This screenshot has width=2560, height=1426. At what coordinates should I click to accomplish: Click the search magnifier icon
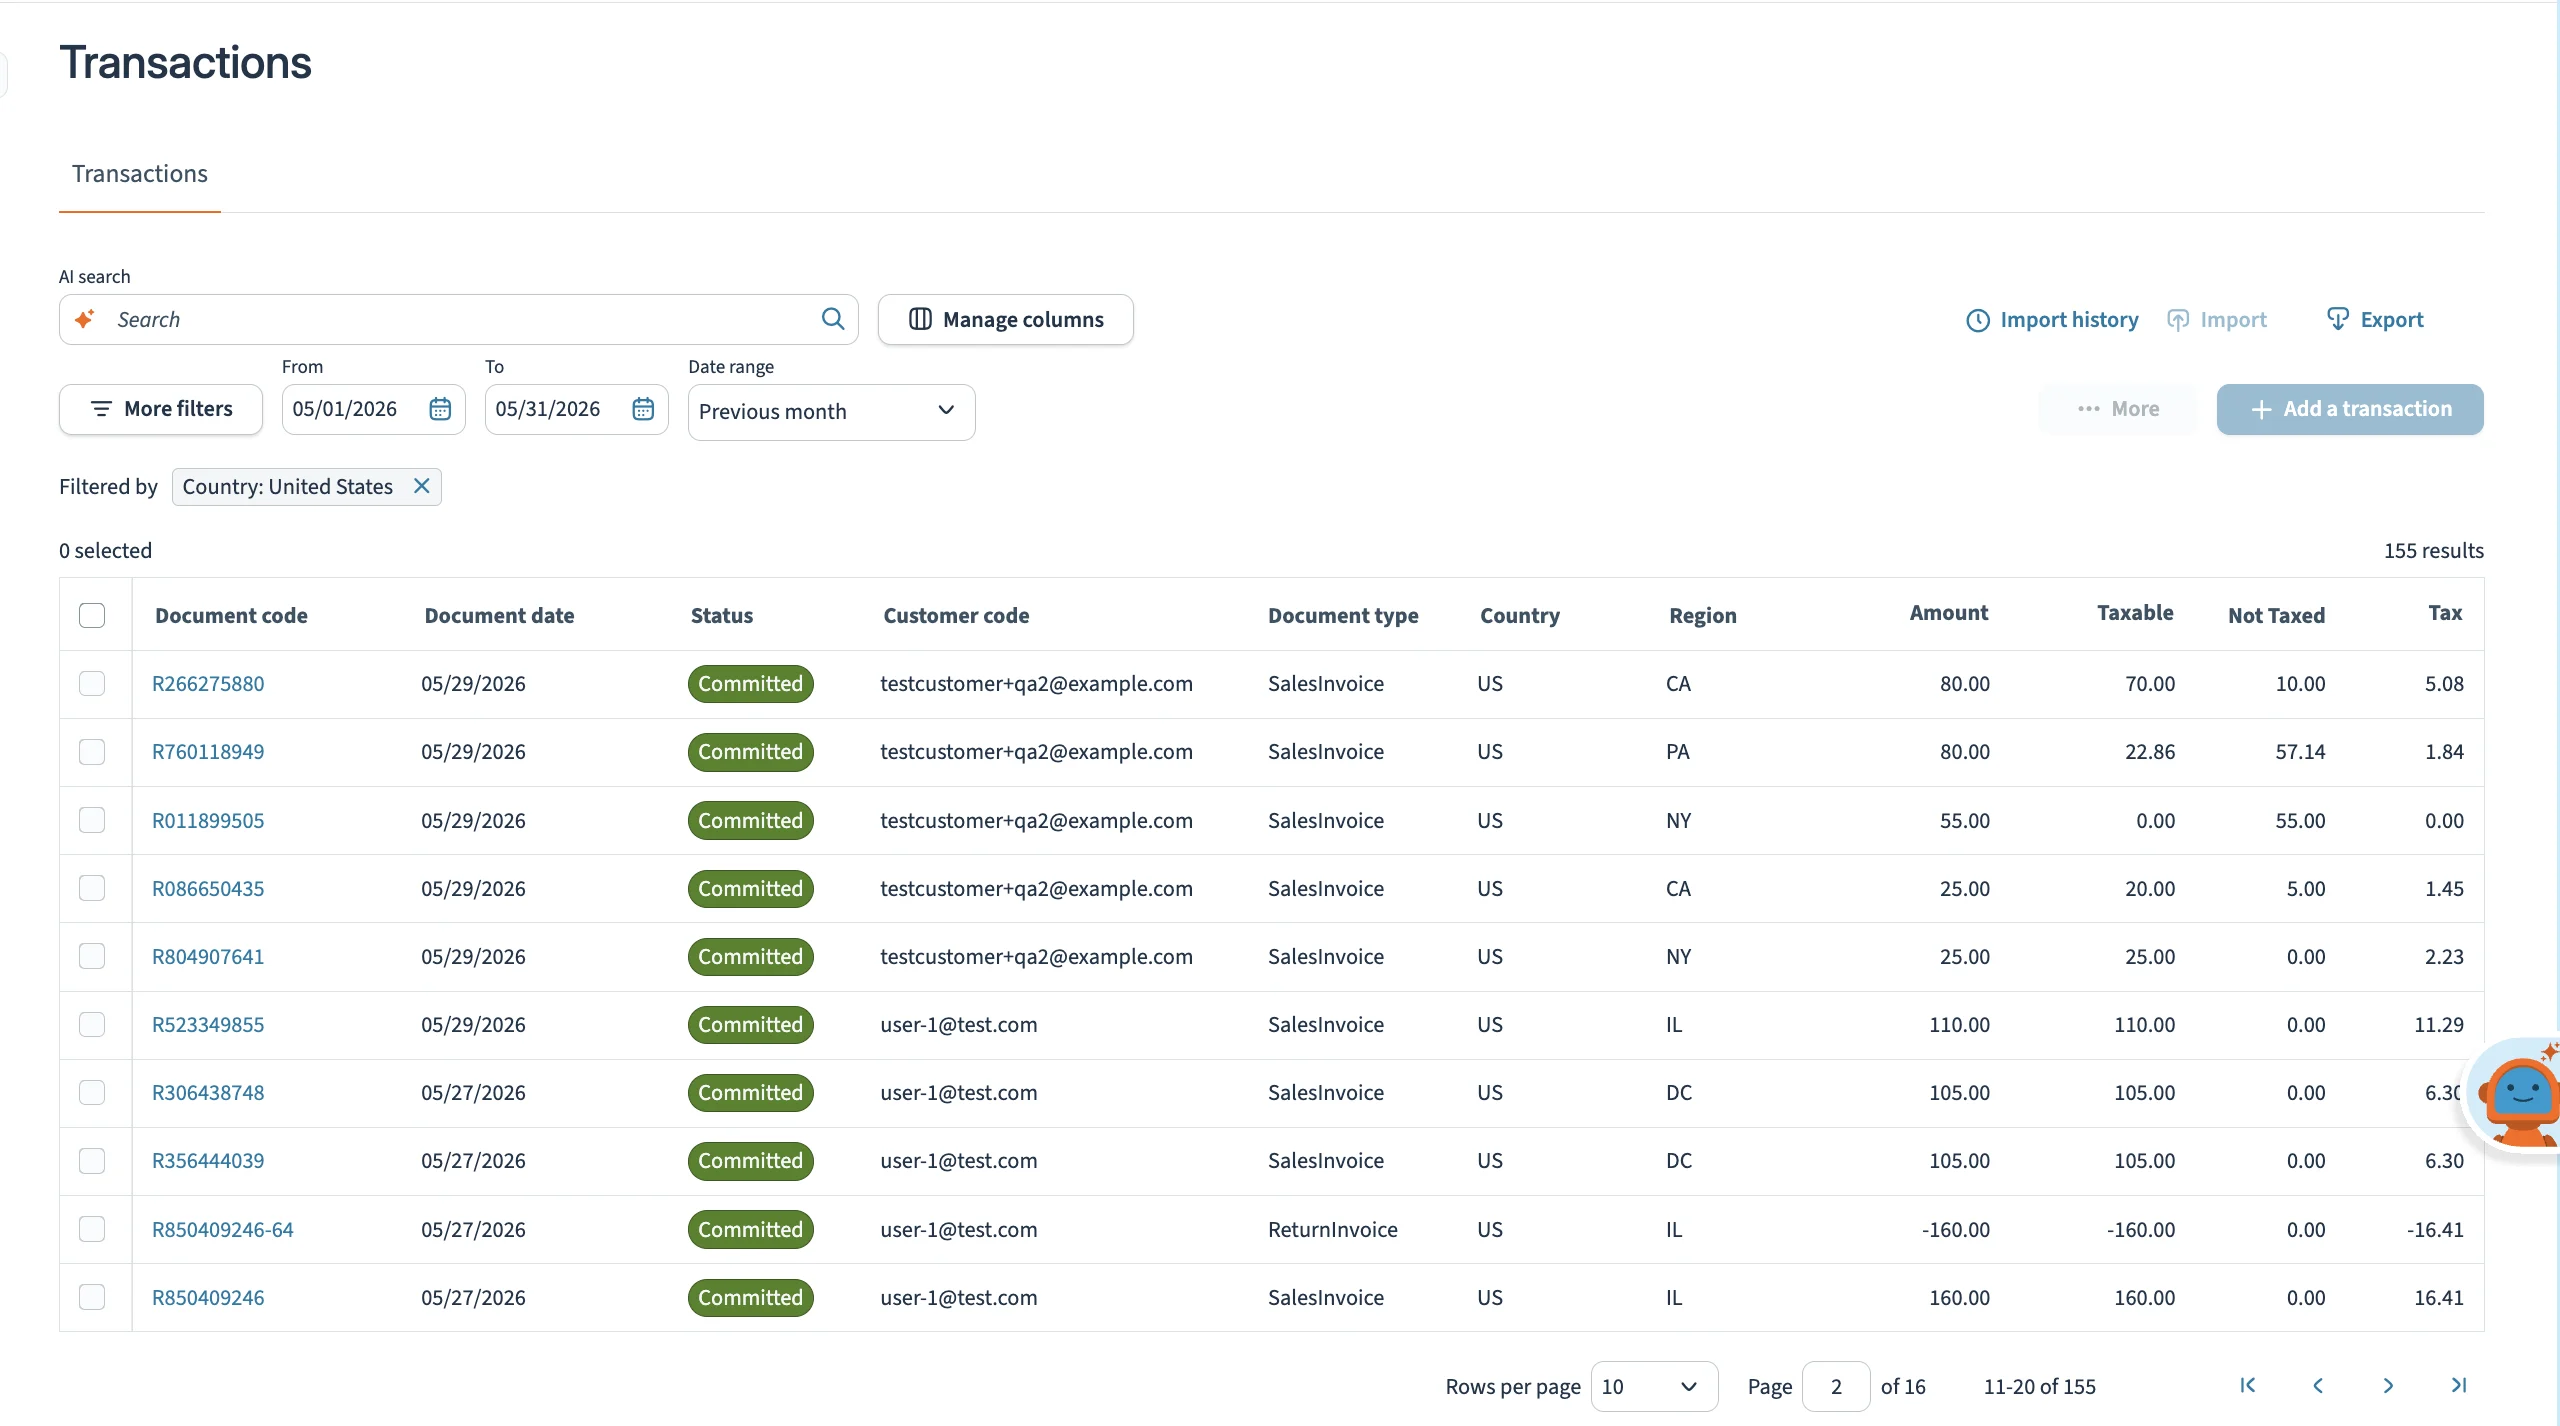832,319
